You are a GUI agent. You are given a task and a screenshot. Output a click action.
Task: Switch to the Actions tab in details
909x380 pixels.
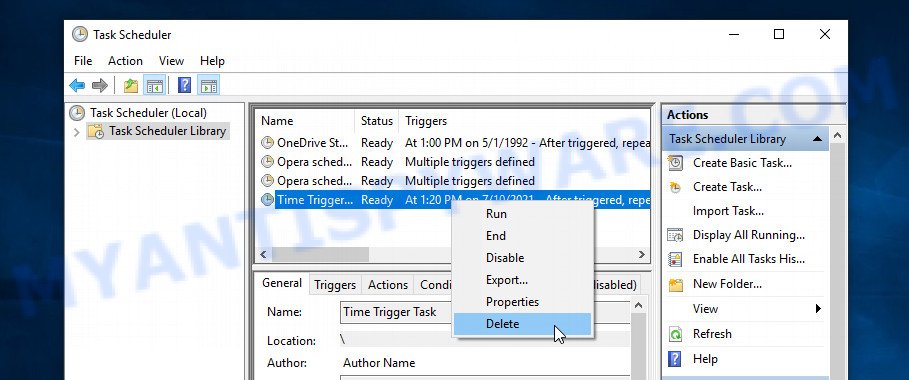(388, 285)
